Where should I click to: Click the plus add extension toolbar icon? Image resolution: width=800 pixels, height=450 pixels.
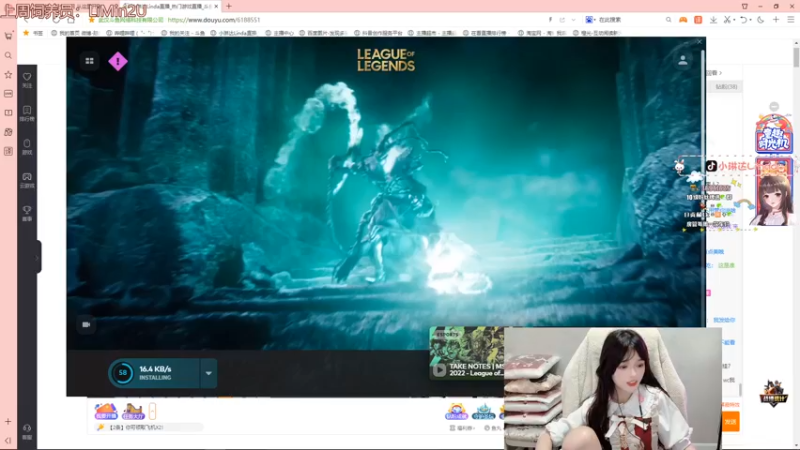(776, 20)
